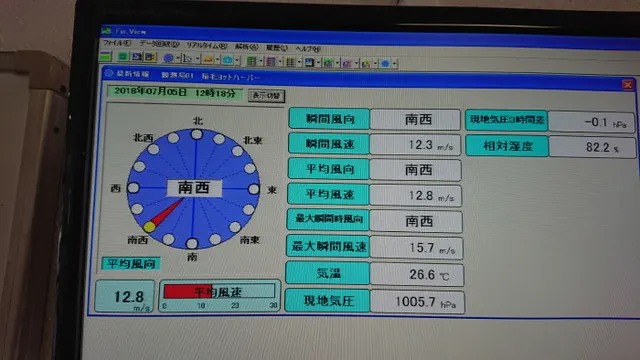Screen dimensions: 640x360
Task: Click the first green icon left of the toolbar
Action: 105,56
